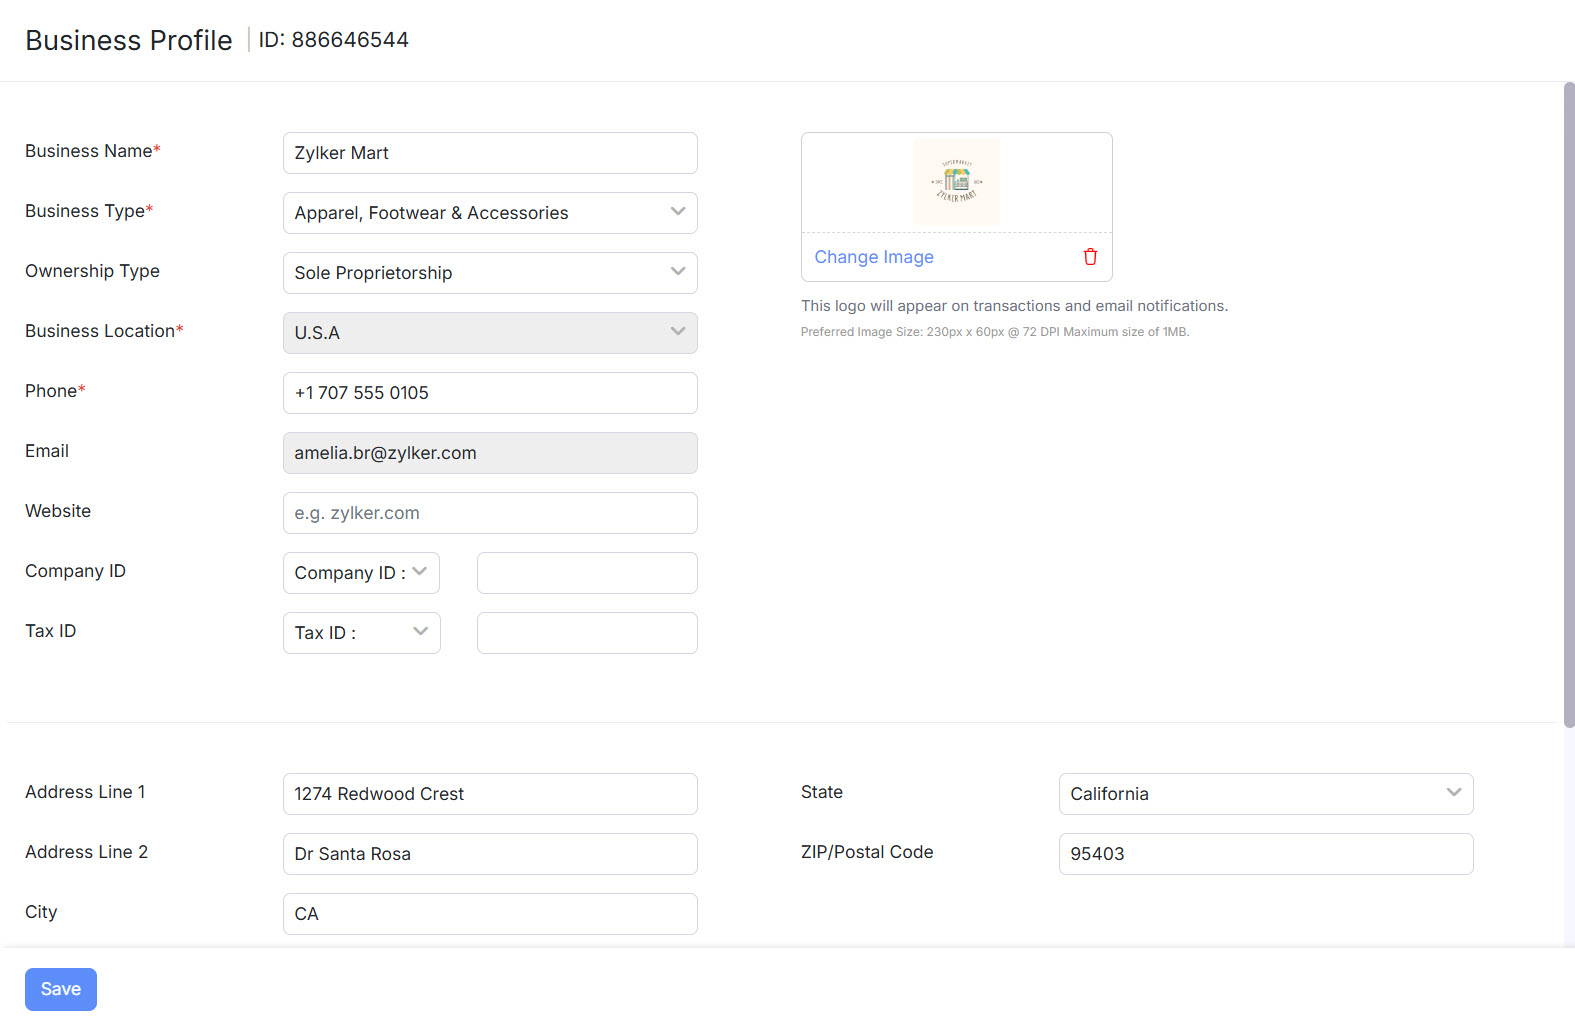Click the Tax ID value field

tap(587, 633)
